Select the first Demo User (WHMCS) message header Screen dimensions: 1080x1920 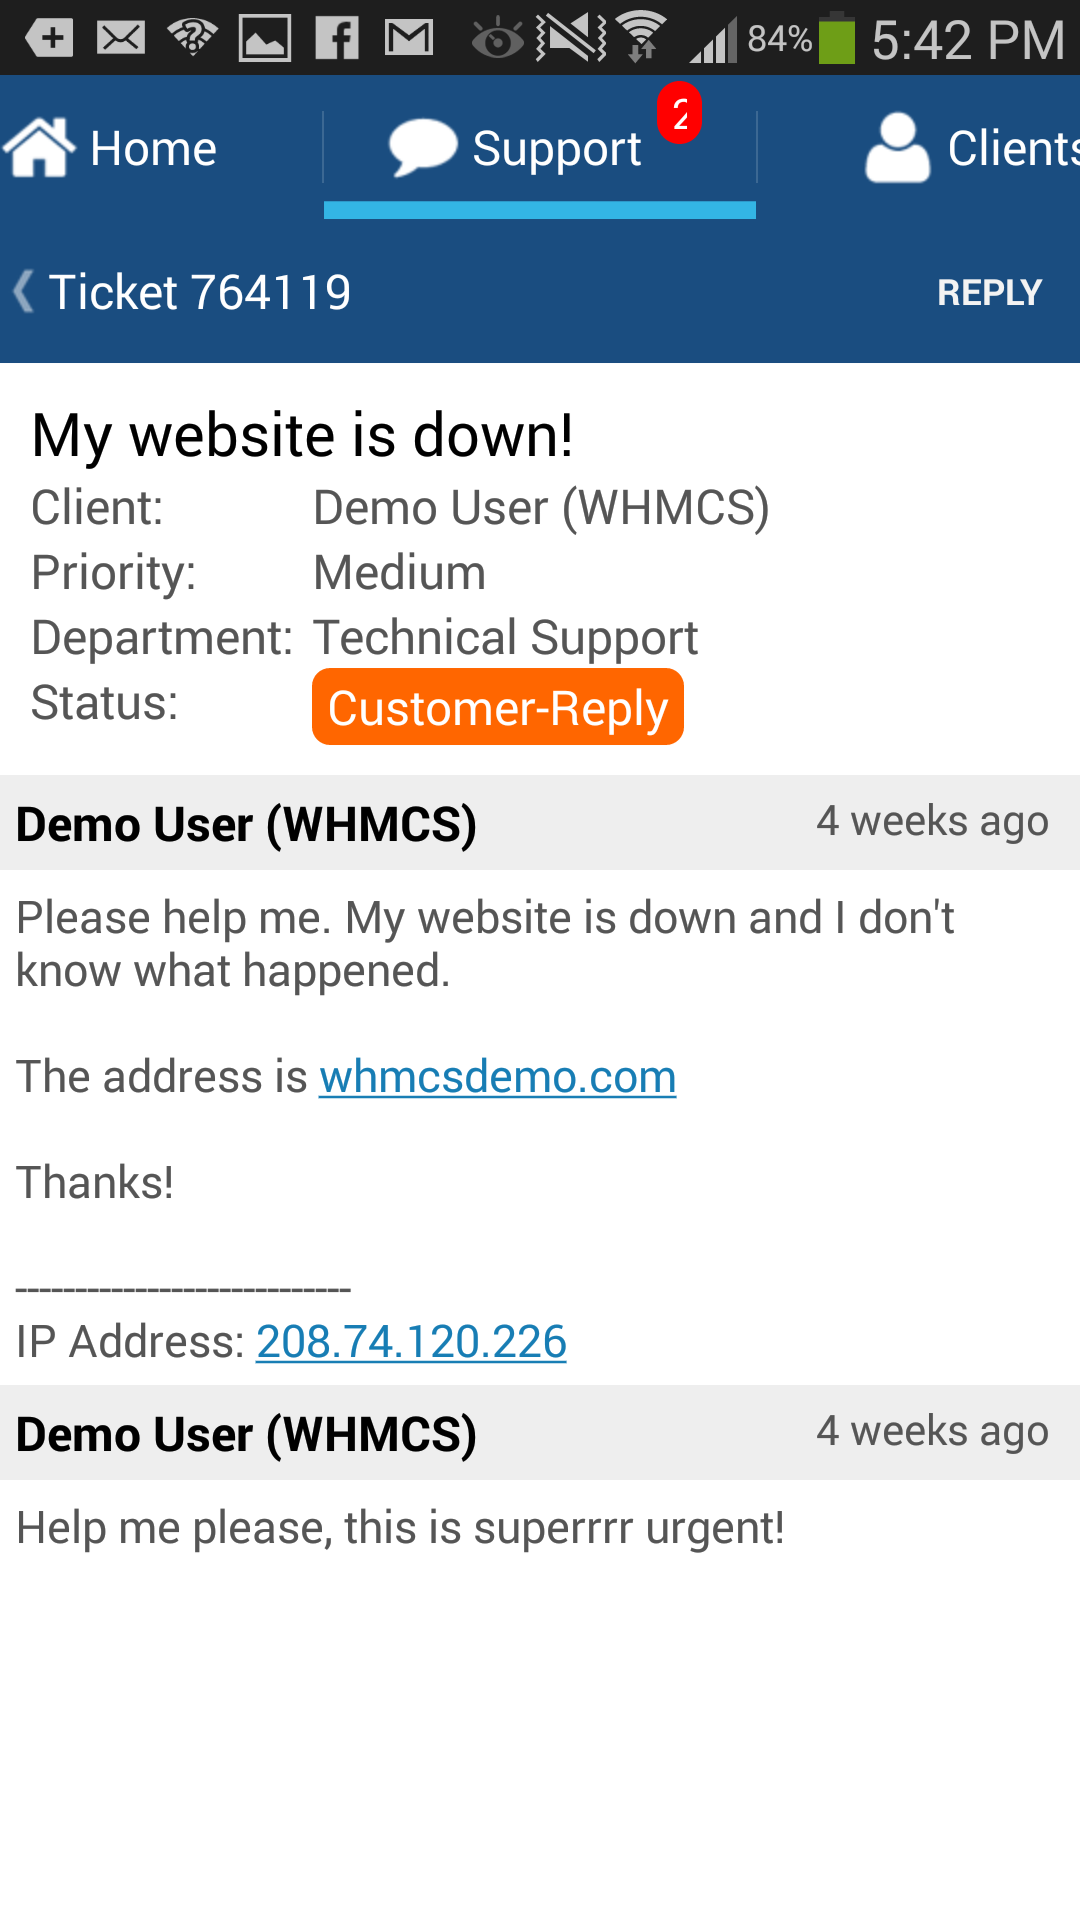point(540,823)
